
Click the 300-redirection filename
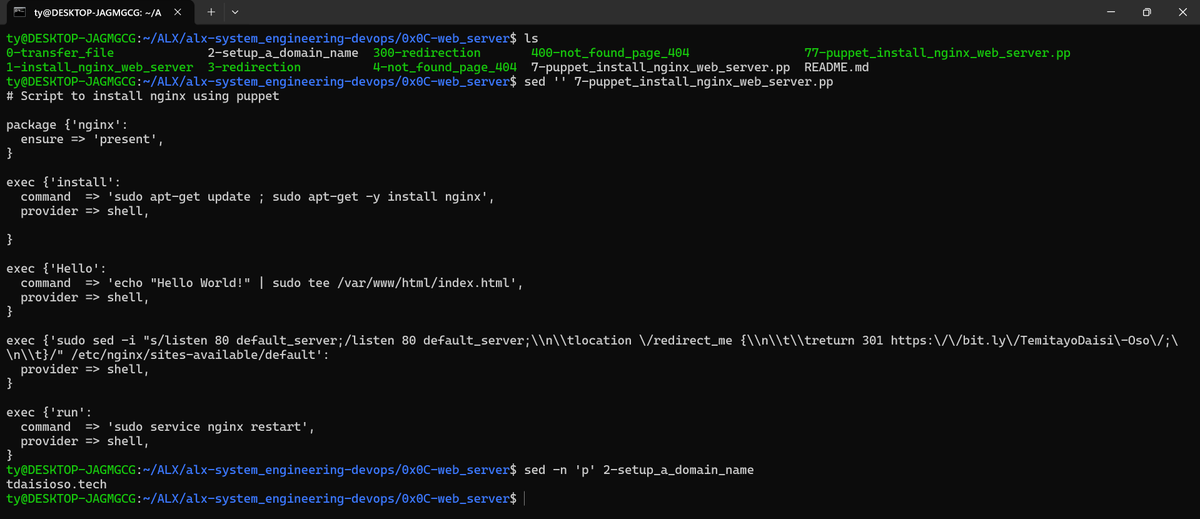[426, 52]
